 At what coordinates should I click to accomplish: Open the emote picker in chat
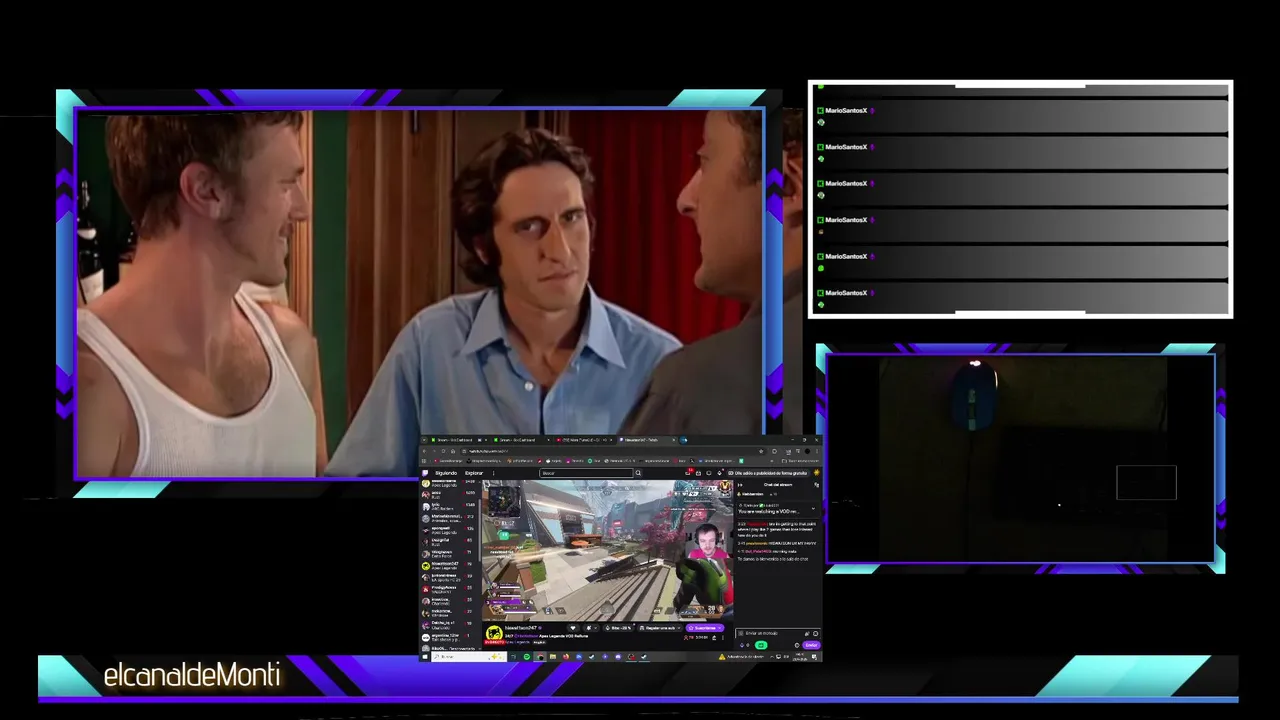coord(816,633)
